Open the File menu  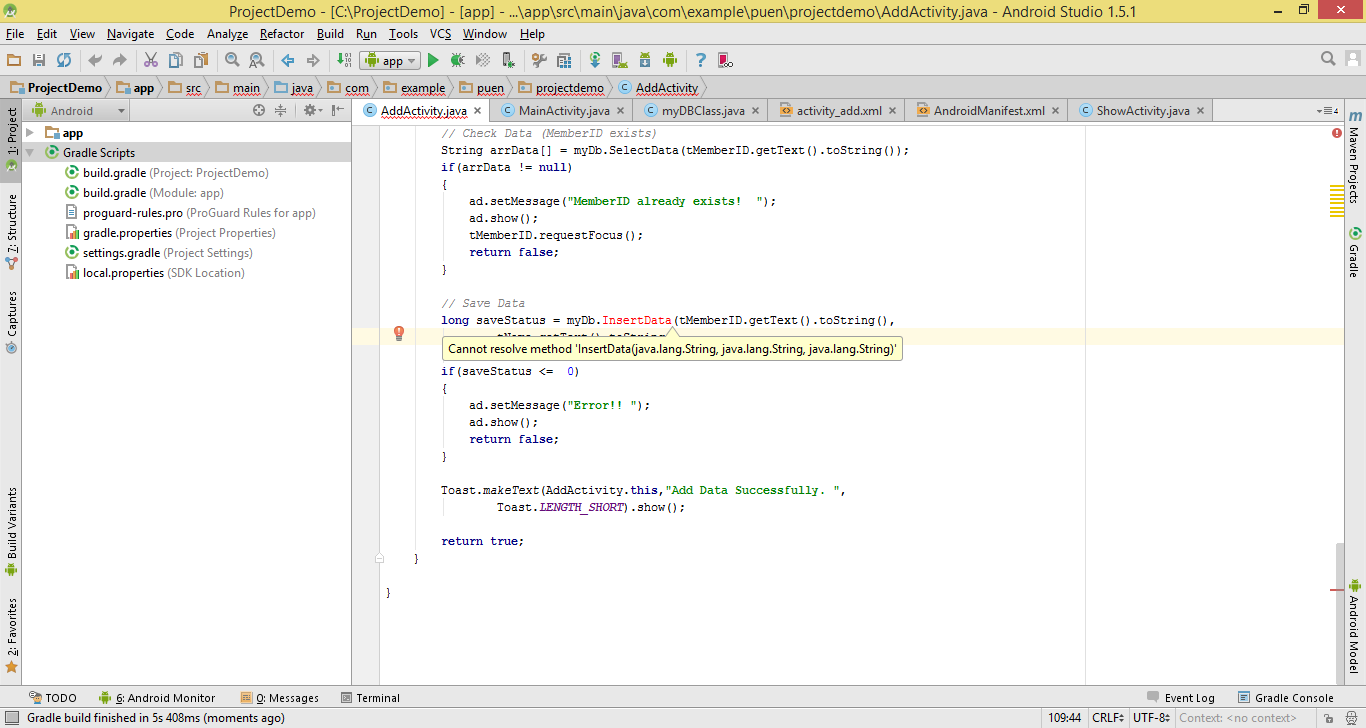point(15,34)
